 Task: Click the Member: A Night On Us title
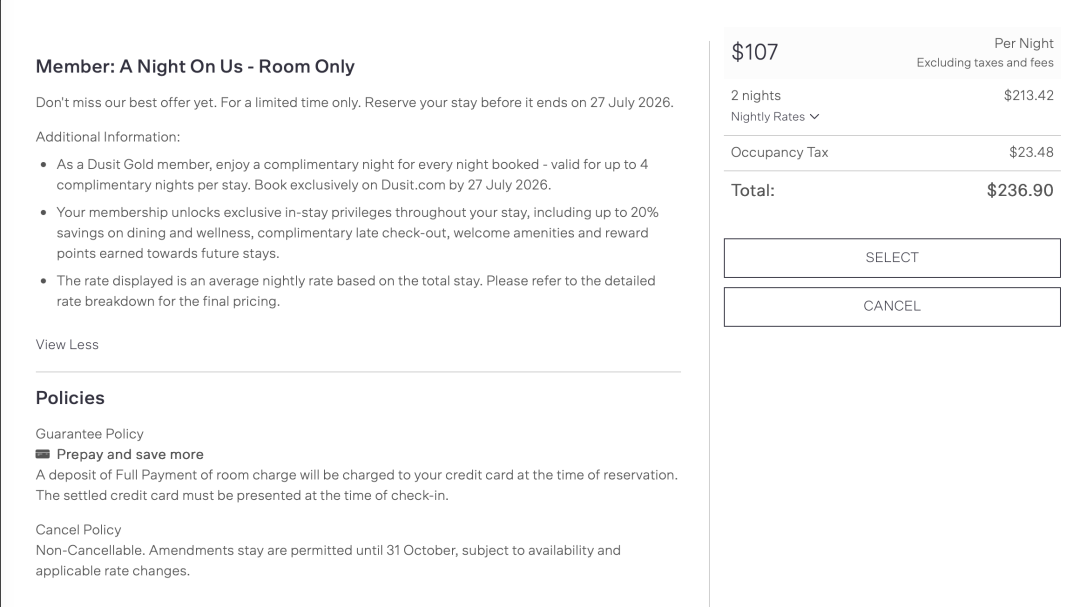[x=195, y=67]
